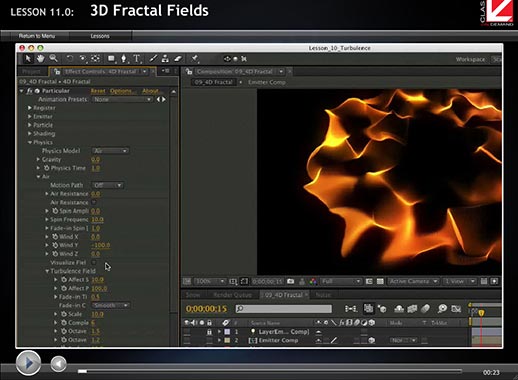This screenshot has height=380, width=518.
Task: Select the Hand tool
Action: tap(41, 59)
